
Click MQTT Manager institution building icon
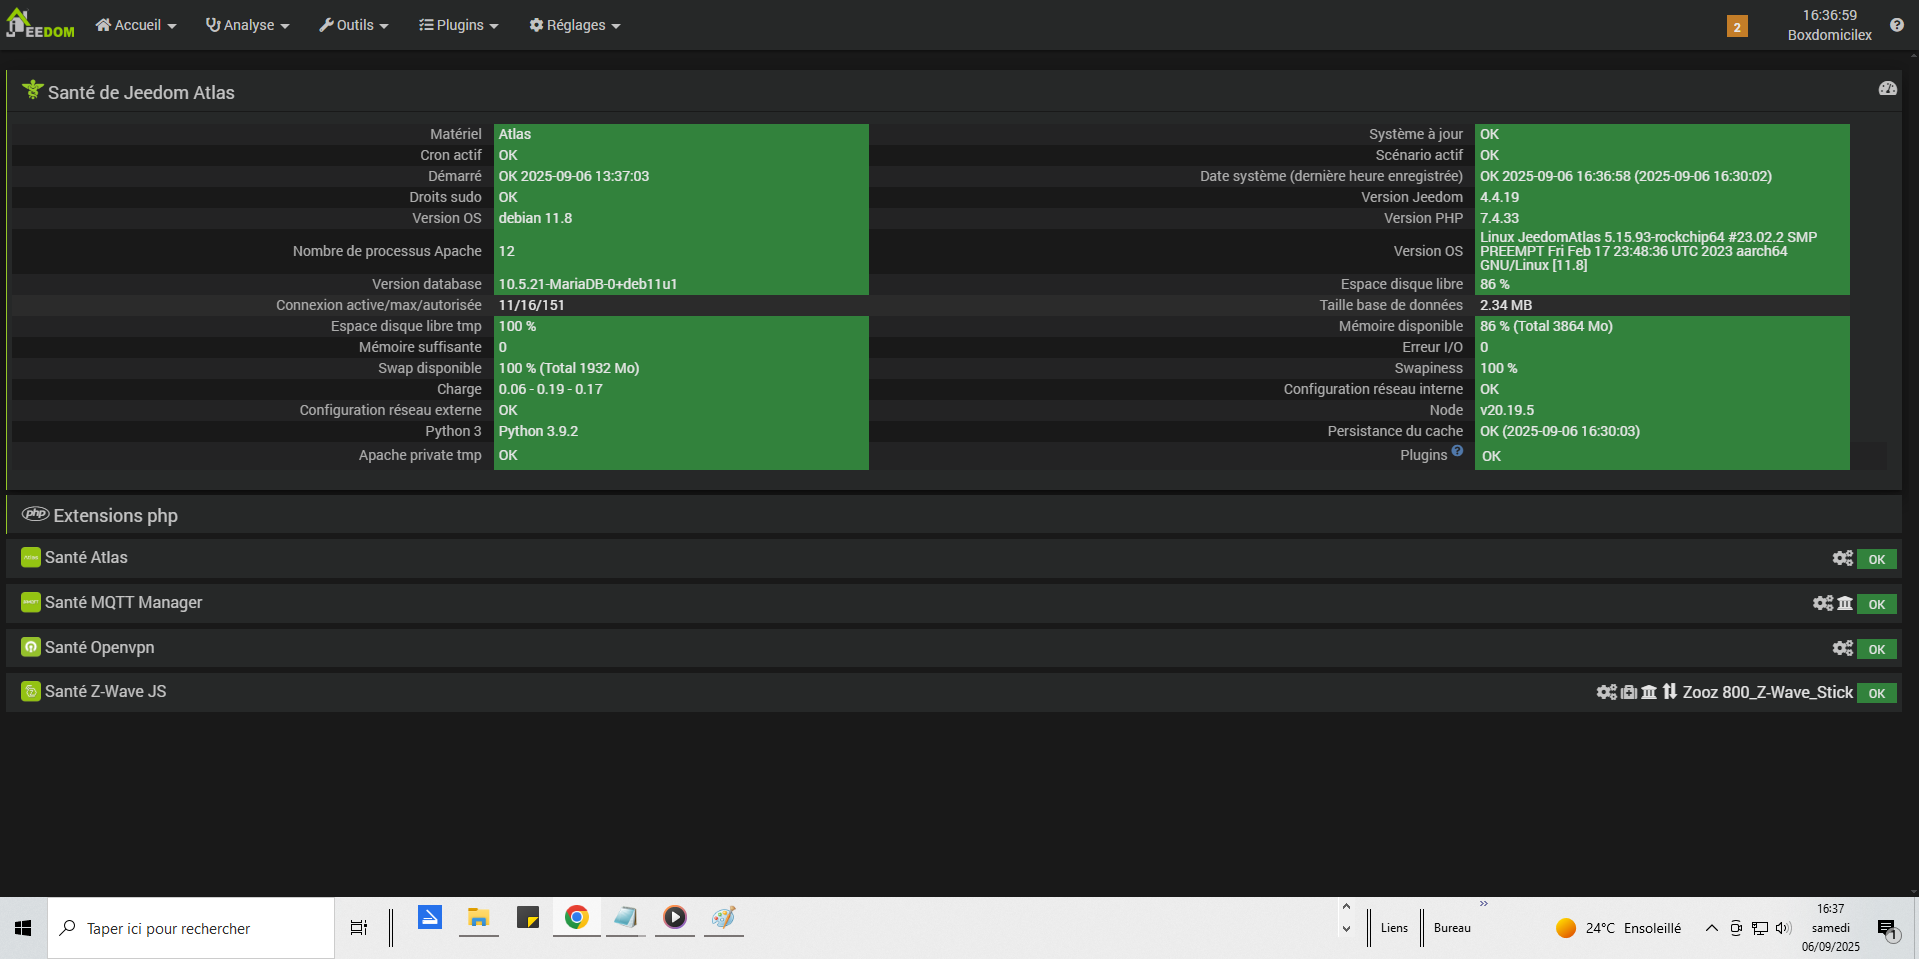click(1845, 604)
